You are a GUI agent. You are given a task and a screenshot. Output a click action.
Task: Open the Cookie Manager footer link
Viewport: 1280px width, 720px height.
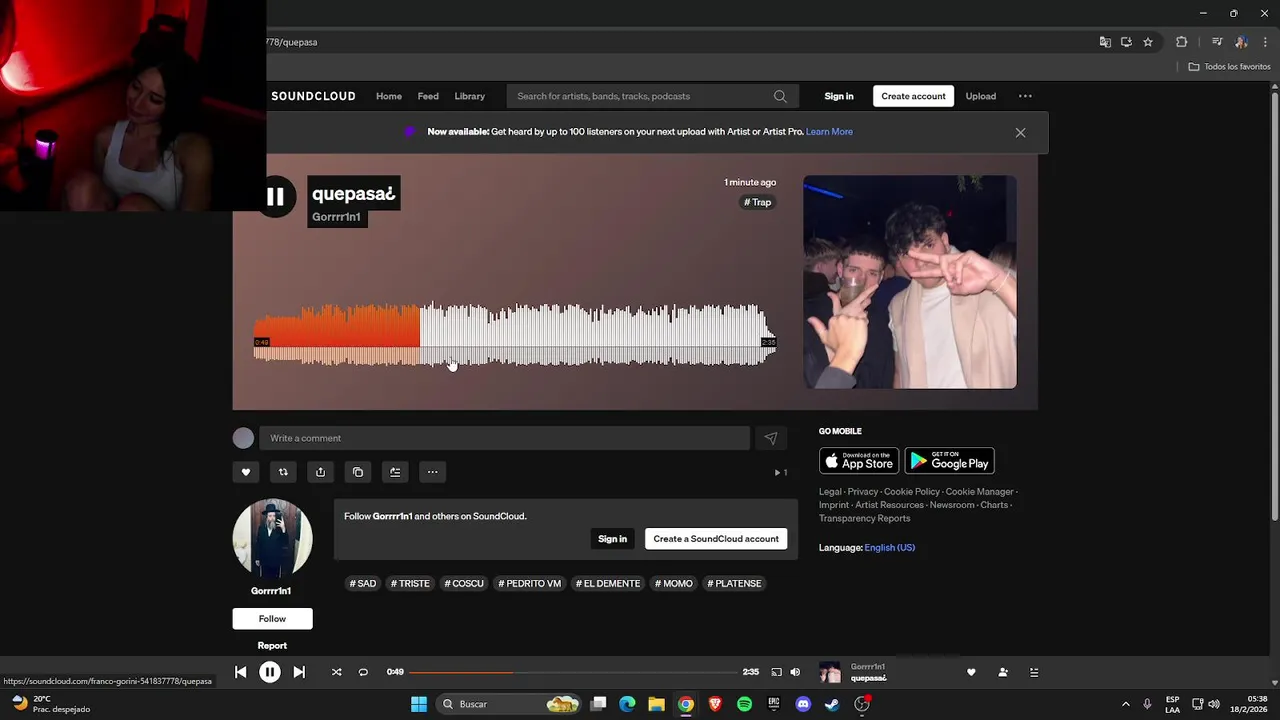(x=979, y=492)
